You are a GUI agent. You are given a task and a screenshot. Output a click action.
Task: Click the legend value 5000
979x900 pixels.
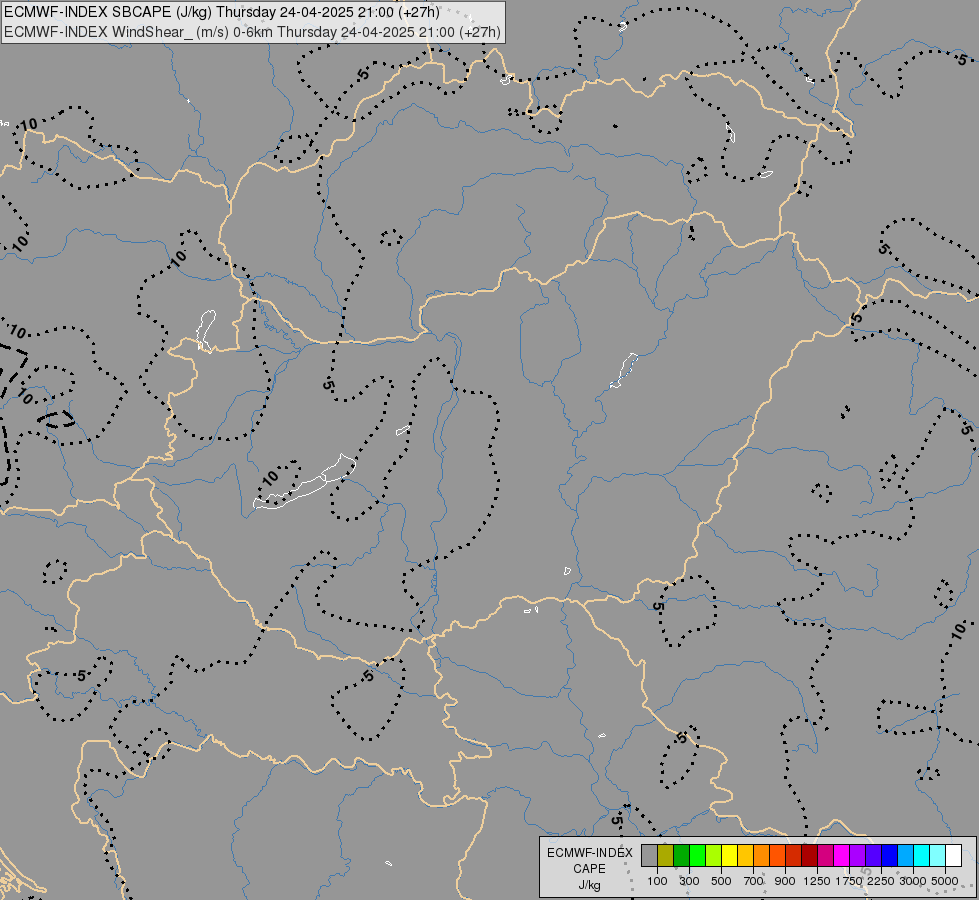coord(945,881)
